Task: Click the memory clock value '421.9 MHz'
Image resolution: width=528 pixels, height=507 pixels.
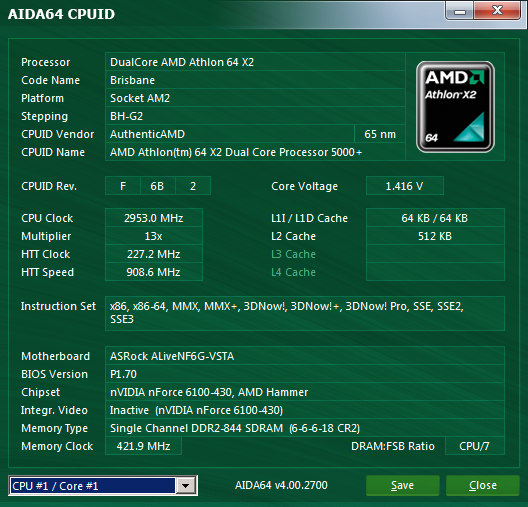Action: pos(143,446)
